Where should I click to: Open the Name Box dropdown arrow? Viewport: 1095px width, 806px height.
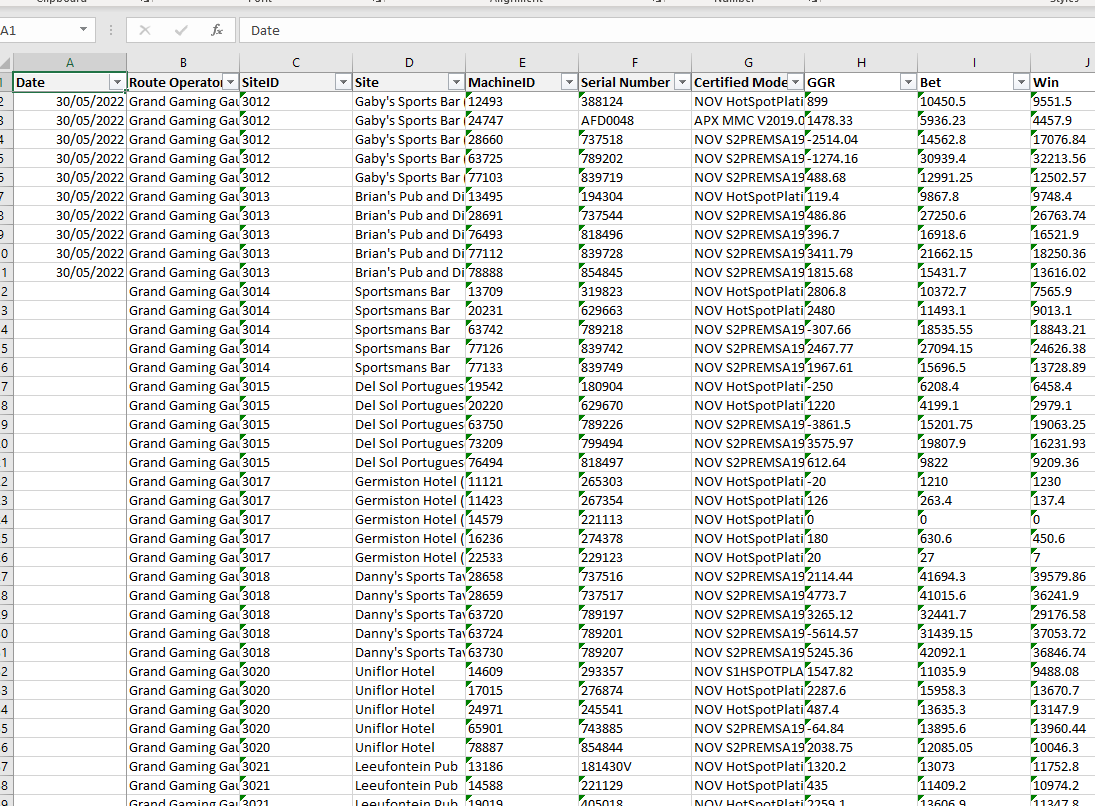tap(83, 29)
